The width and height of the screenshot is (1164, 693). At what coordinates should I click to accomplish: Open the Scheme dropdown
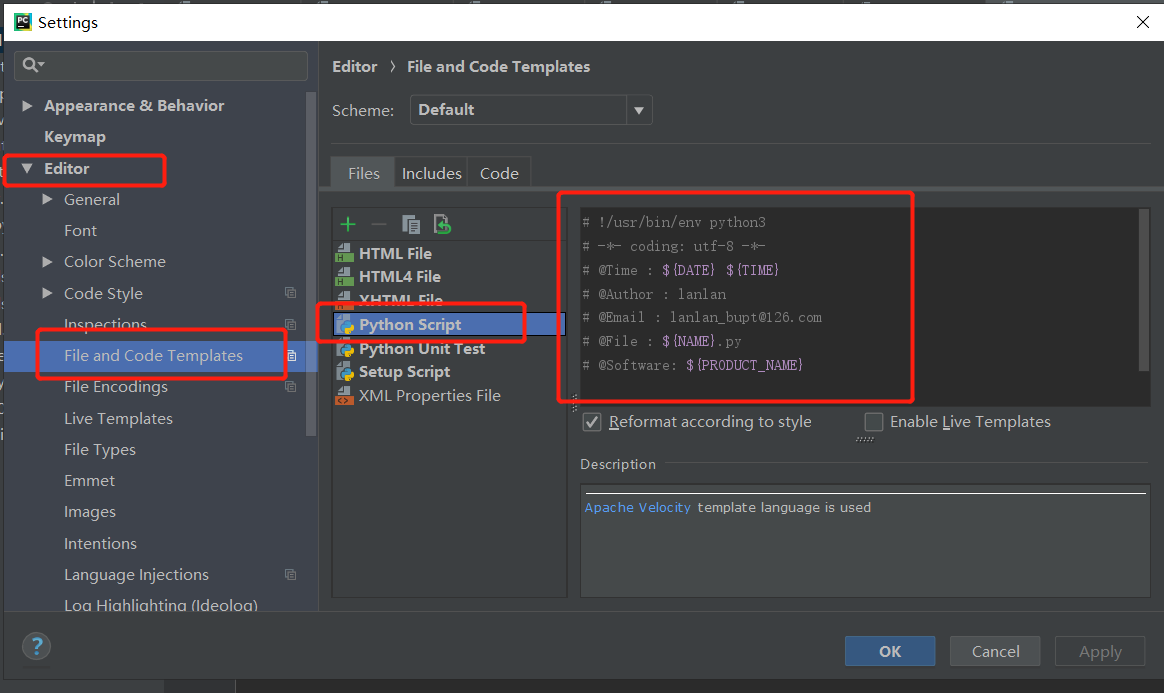click(638, 110)
